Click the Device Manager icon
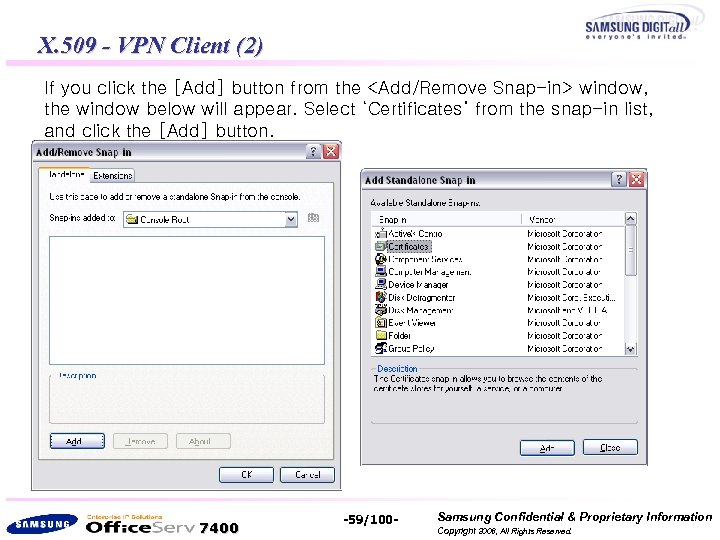The image size is (720, 540). pyautogui.click(x=381, y=284)
